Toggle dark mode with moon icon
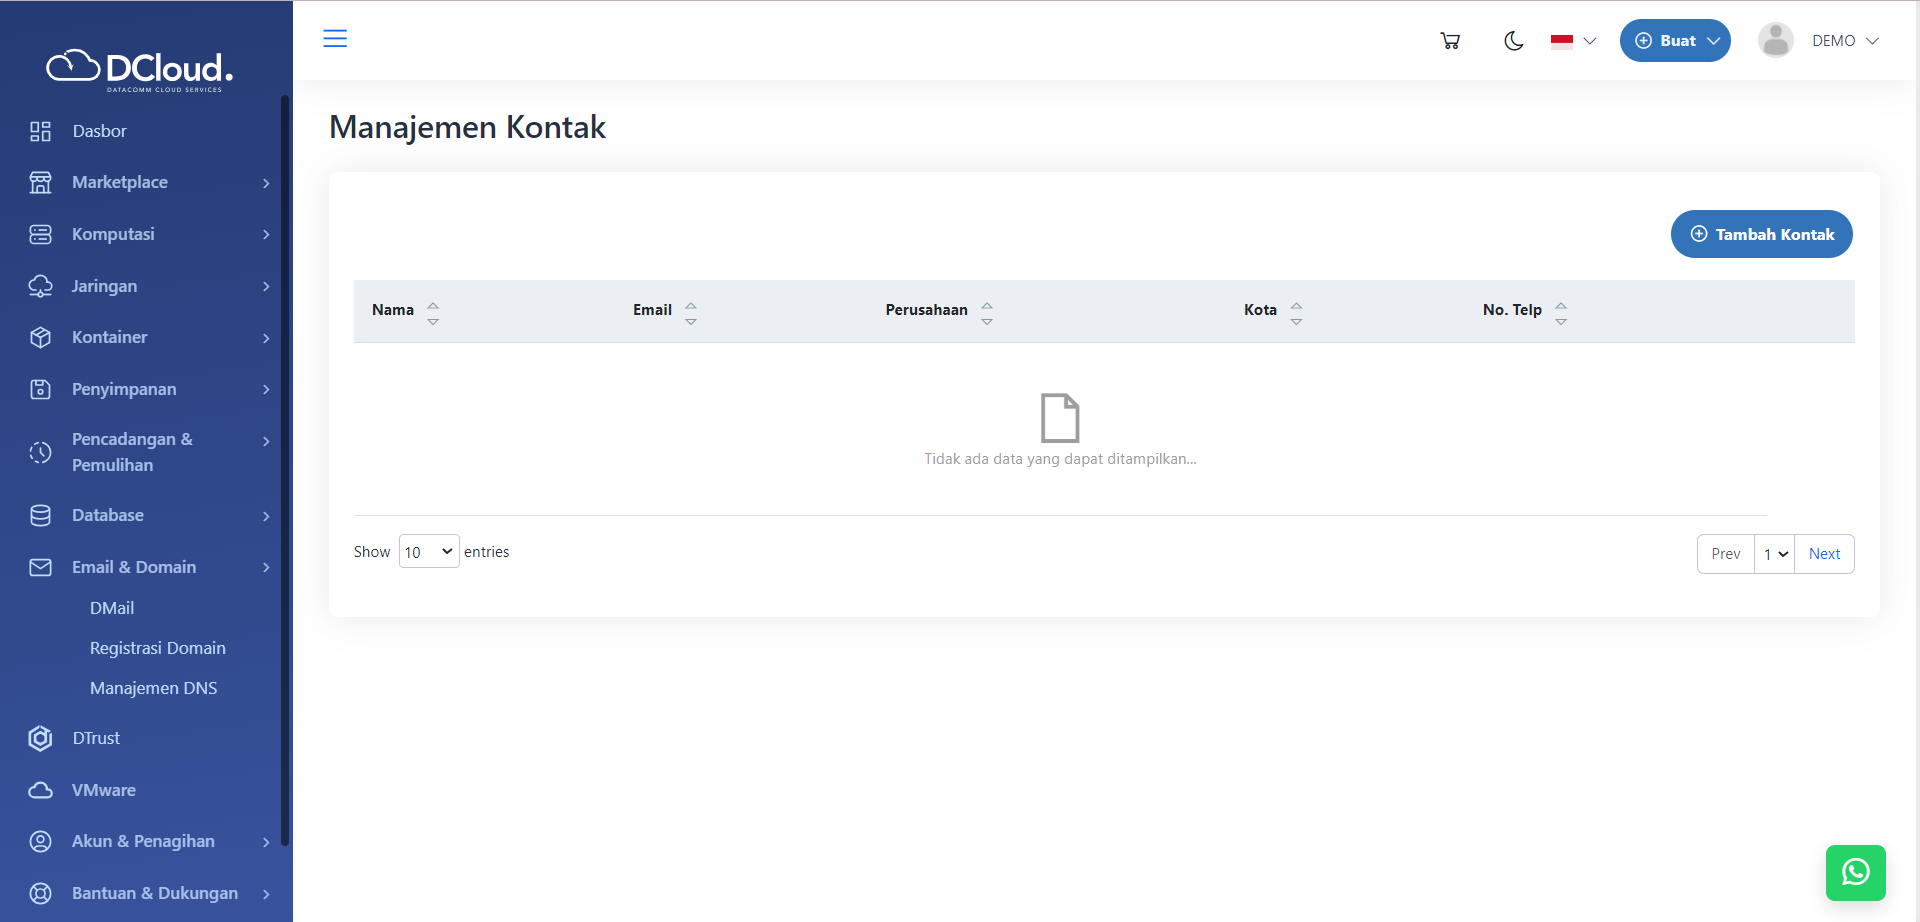 1513,41
